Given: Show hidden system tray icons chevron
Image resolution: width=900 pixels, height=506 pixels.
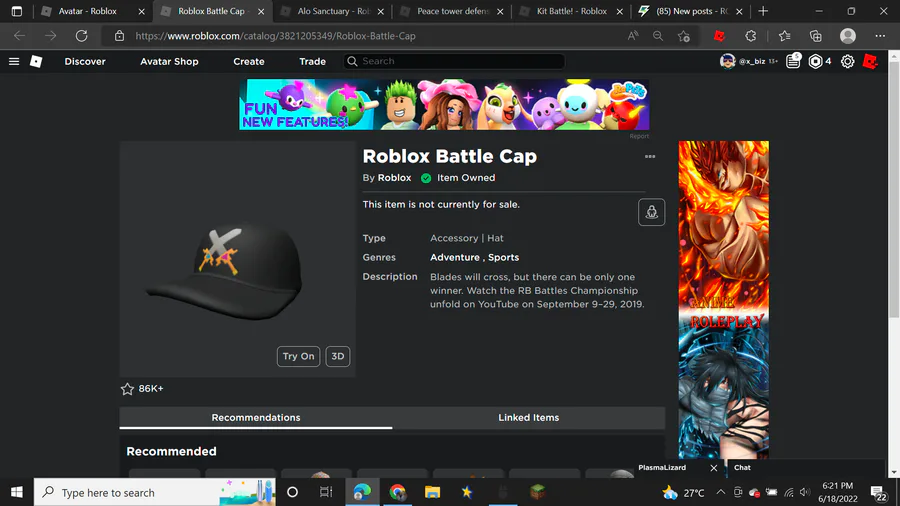Looking at the screenshot, I should 720,492.
